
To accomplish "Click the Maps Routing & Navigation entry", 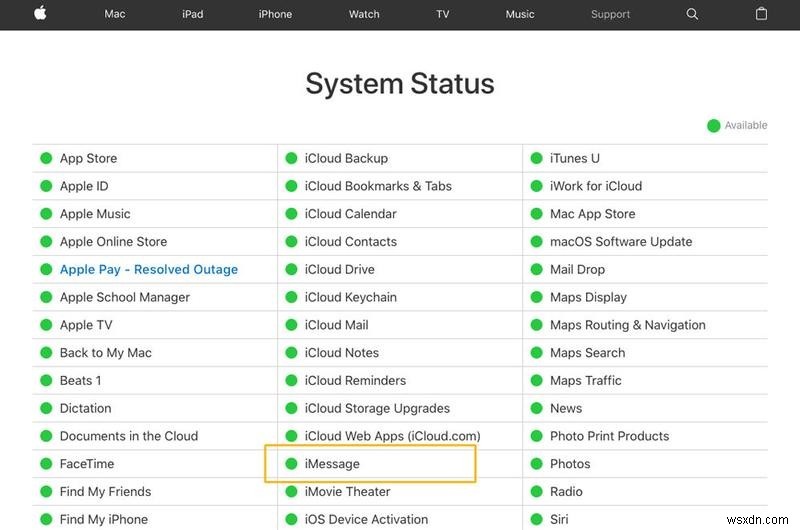I will pyautogui.click(x=627, y=325).
